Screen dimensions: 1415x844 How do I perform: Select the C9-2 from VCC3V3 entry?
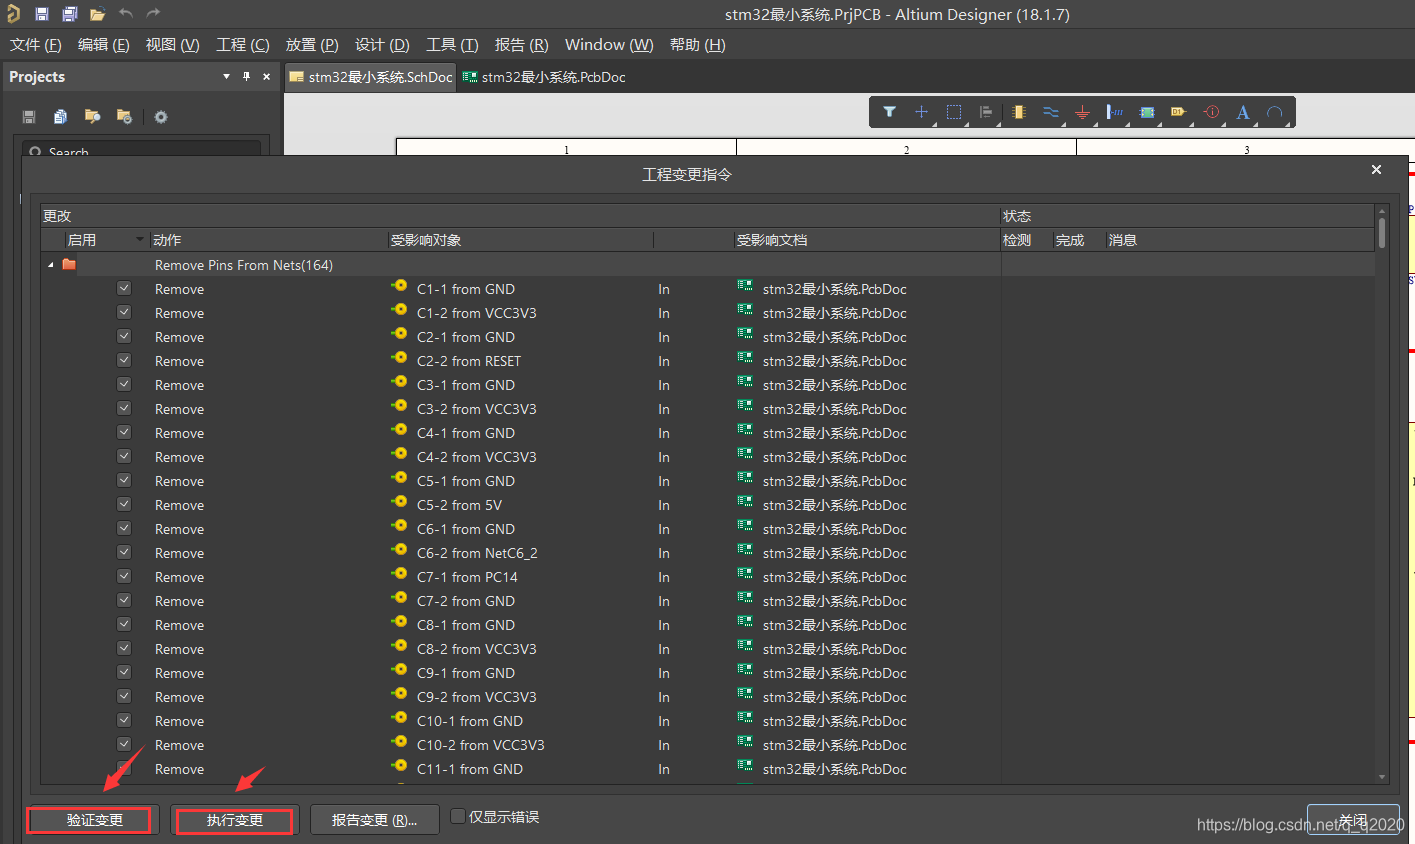pos(476,697)
